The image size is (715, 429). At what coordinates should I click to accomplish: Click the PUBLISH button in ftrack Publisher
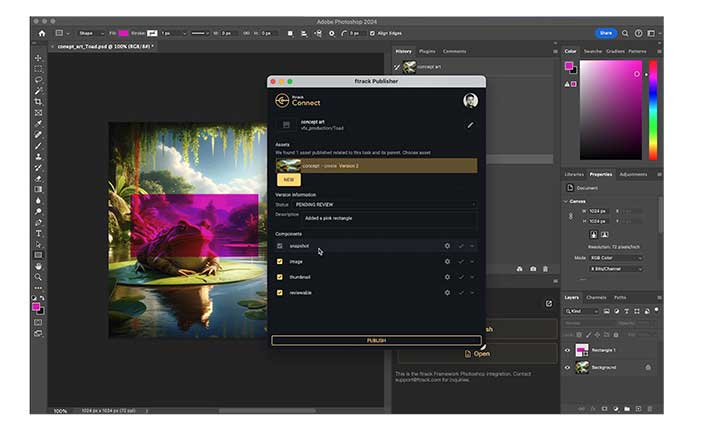376,341
